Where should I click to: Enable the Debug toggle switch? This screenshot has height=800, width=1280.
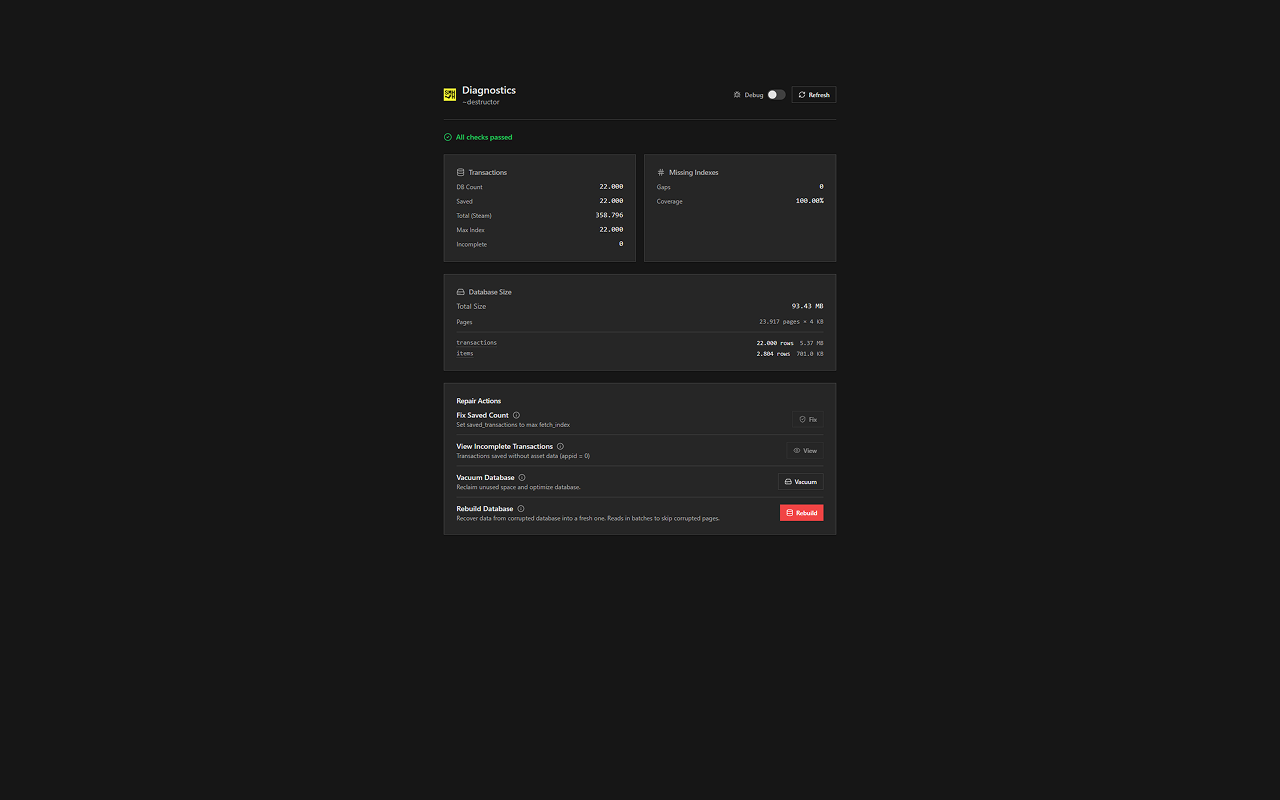775,94
